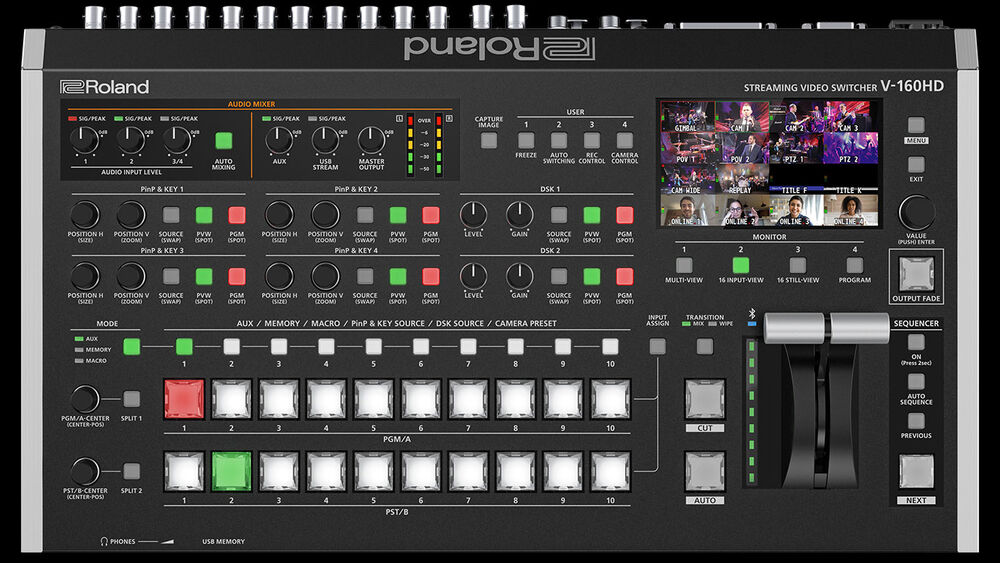Toggle PinP & KEY 2 PVW button

tap(398, 215)
